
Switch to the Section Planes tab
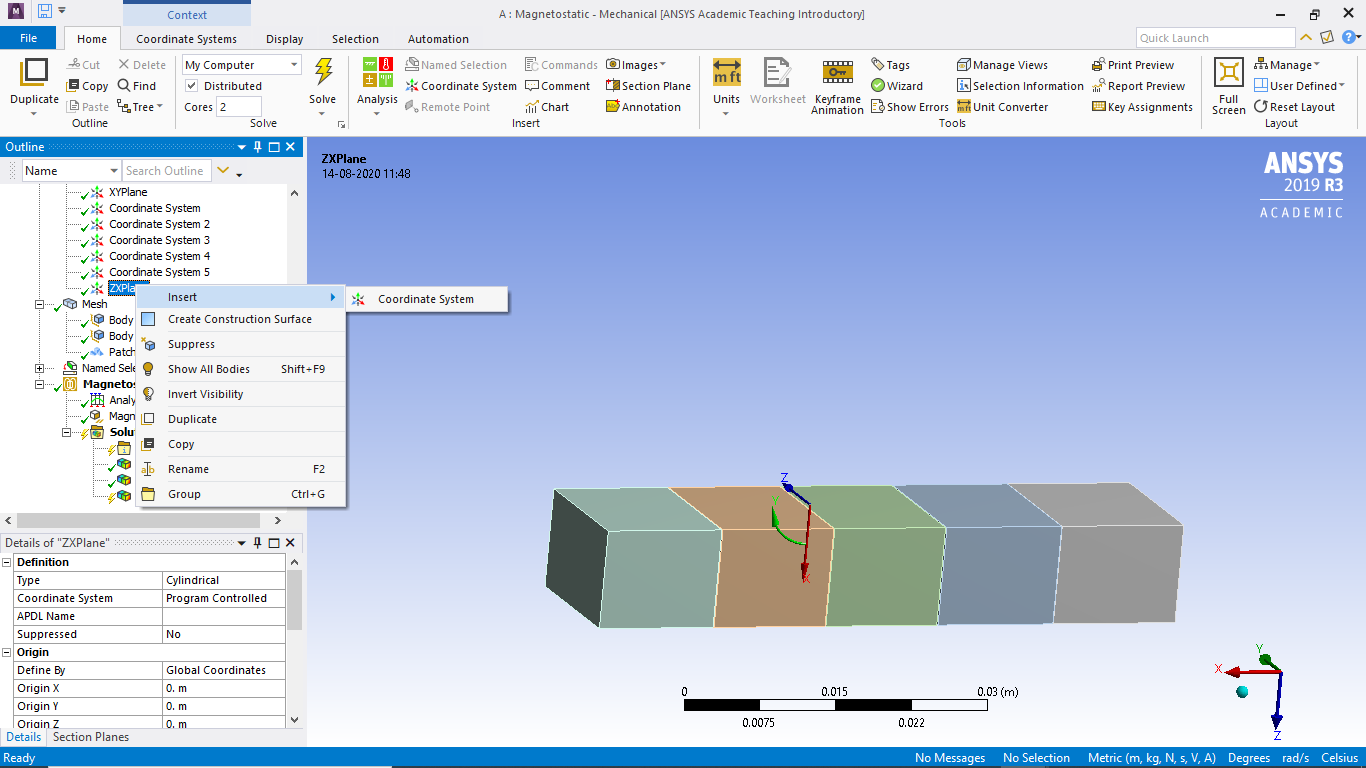[x=91, y=737]
